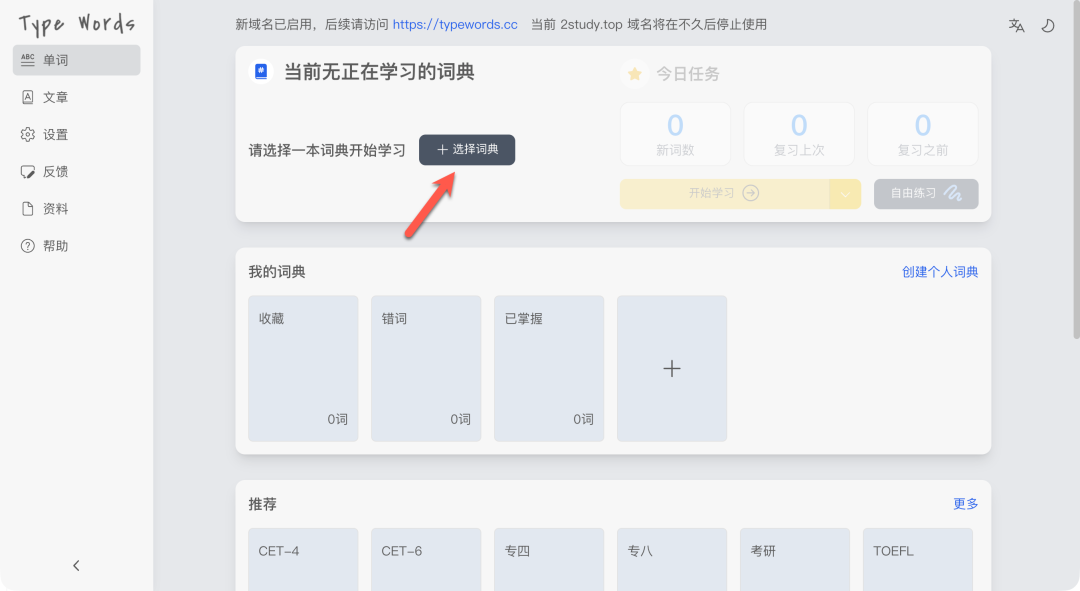The width and height of the screenshot is (1080, 591).
Task: Click the 自由练习 button
Action: pyautogui.click(x=926, y=194)
